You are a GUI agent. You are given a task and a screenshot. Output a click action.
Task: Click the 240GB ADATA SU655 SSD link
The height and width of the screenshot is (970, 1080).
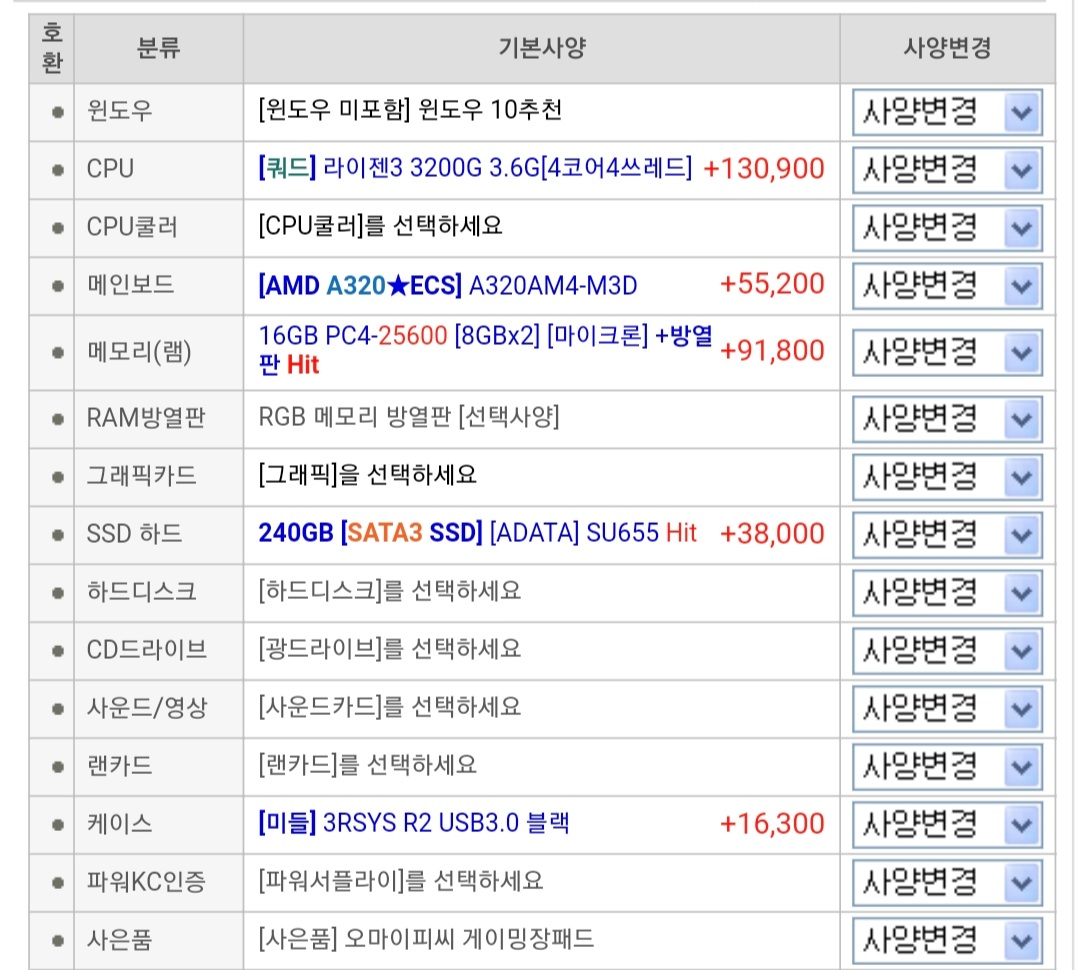[x=477, y=533]
